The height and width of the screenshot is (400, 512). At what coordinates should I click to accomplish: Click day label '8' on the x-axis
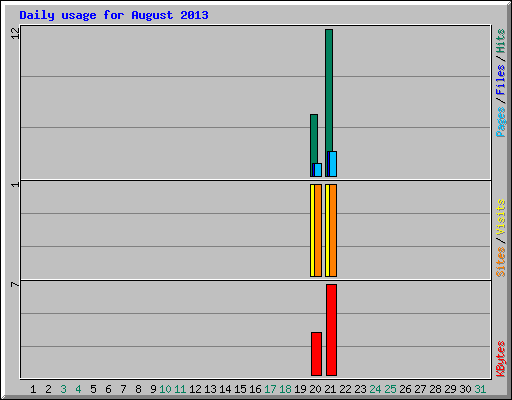(x=138, y=389)
